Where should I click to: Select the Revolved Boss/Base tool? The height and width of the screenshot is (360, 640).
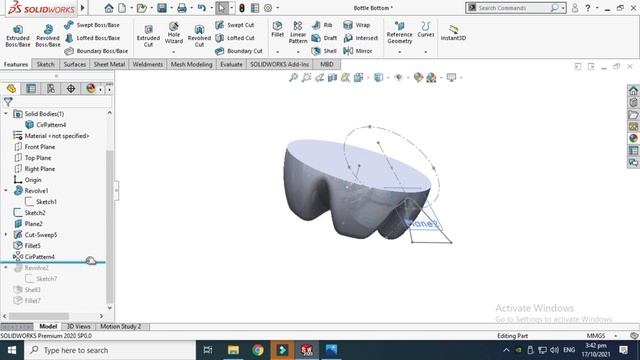48,36
